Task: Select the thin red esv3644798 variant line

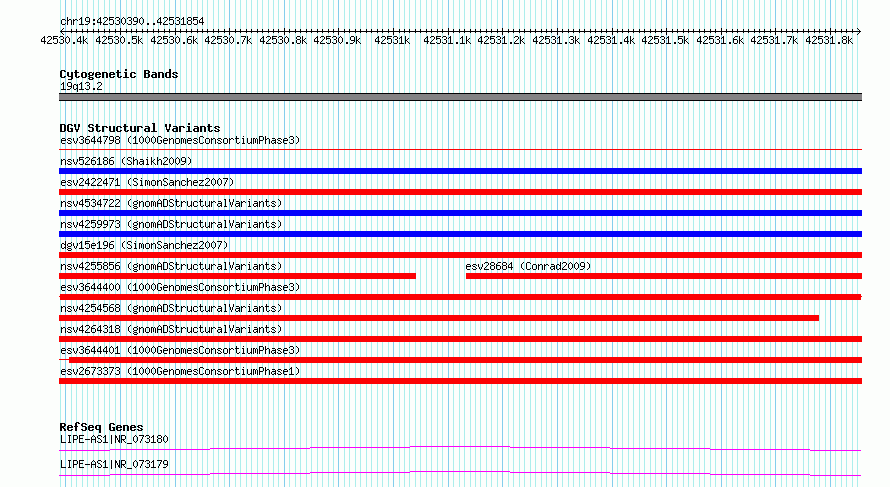Action: point(460,150)
